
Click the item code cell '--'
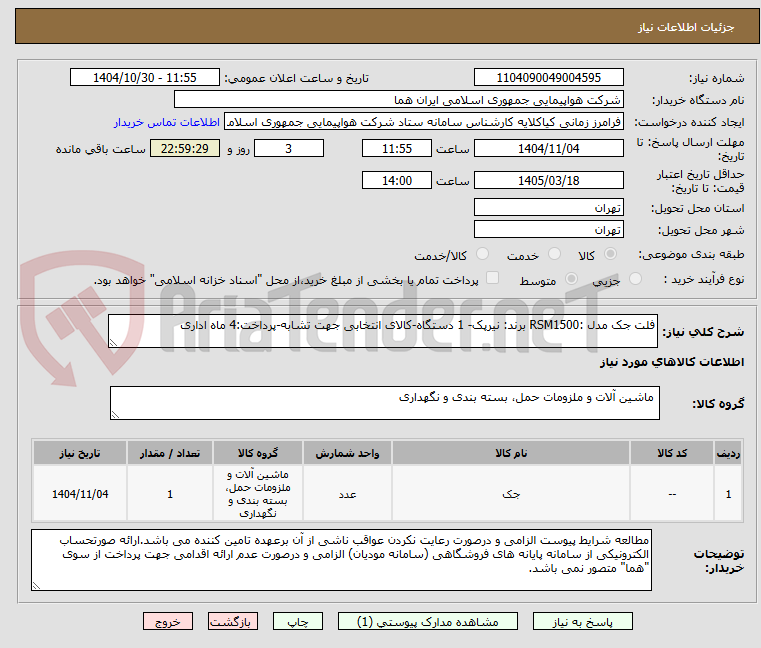pyautogui.click(x=672, y=494)
